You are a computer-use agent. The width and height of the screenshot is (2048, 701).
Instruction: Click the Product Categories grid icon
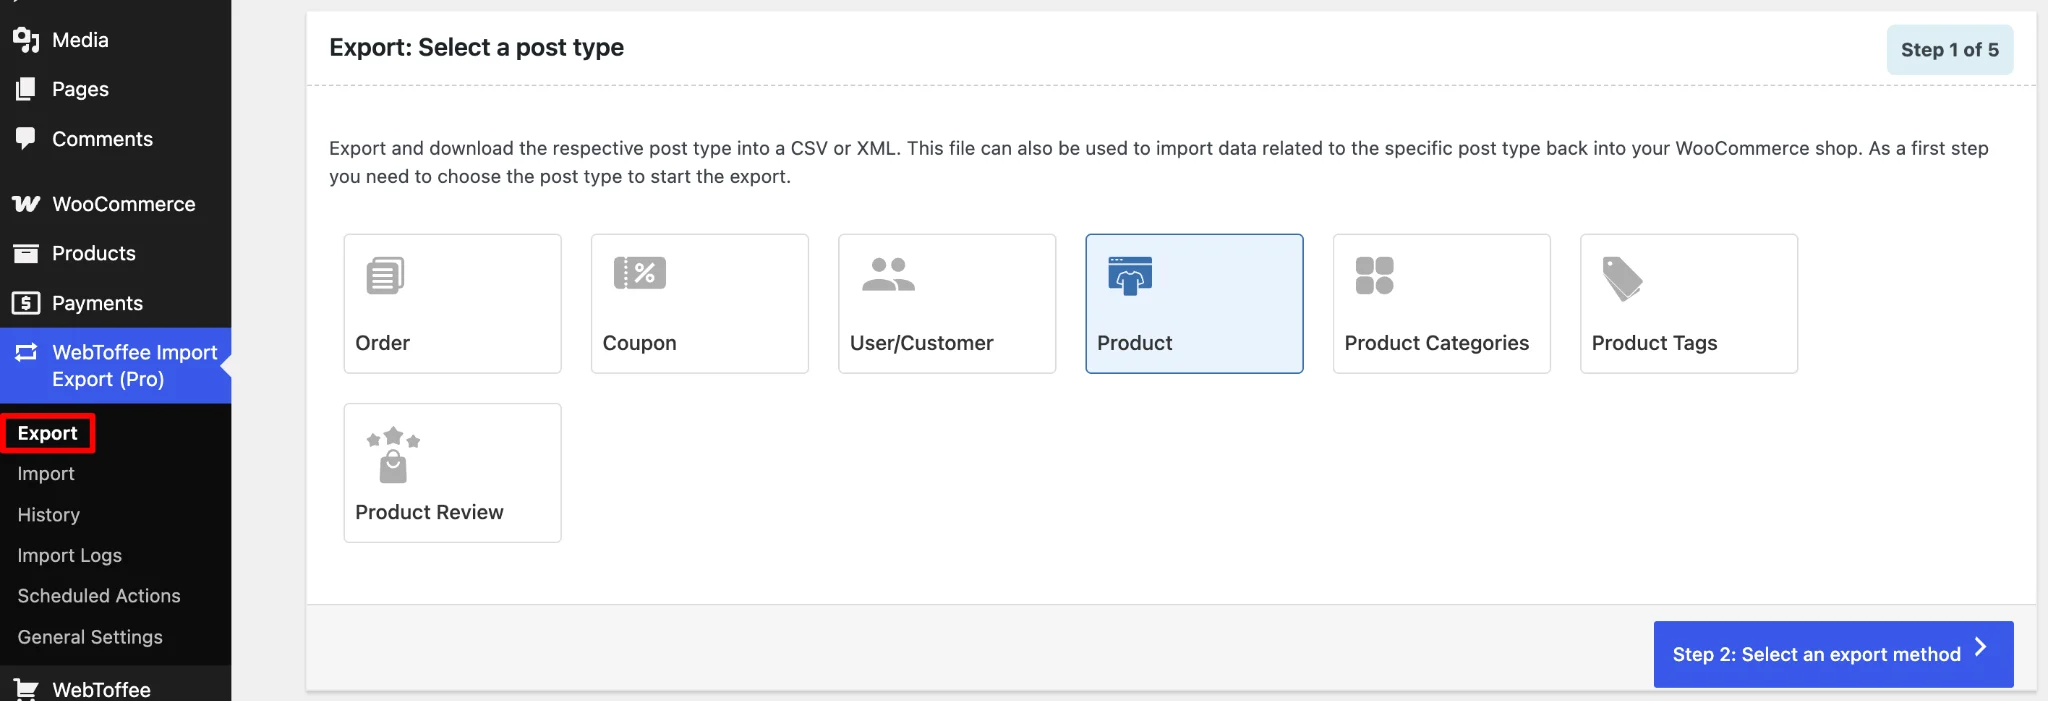[1374, 275]
